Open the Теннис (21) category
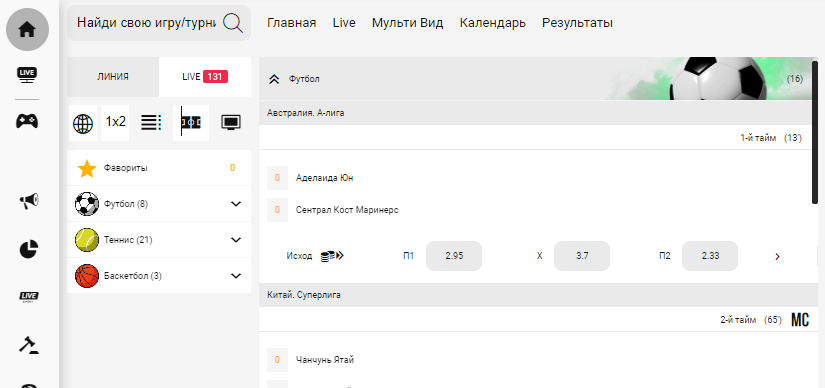 (159, 240)
